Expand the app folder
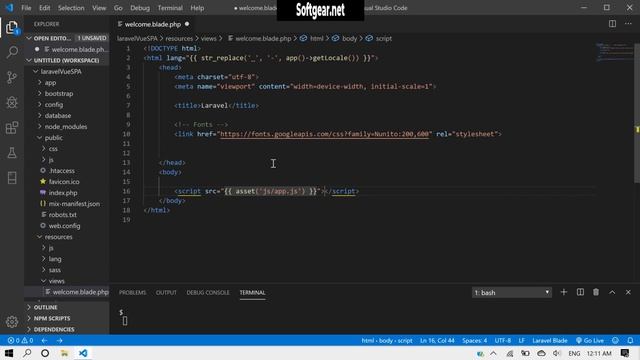 pyautogui.click(x=67, y=82)
